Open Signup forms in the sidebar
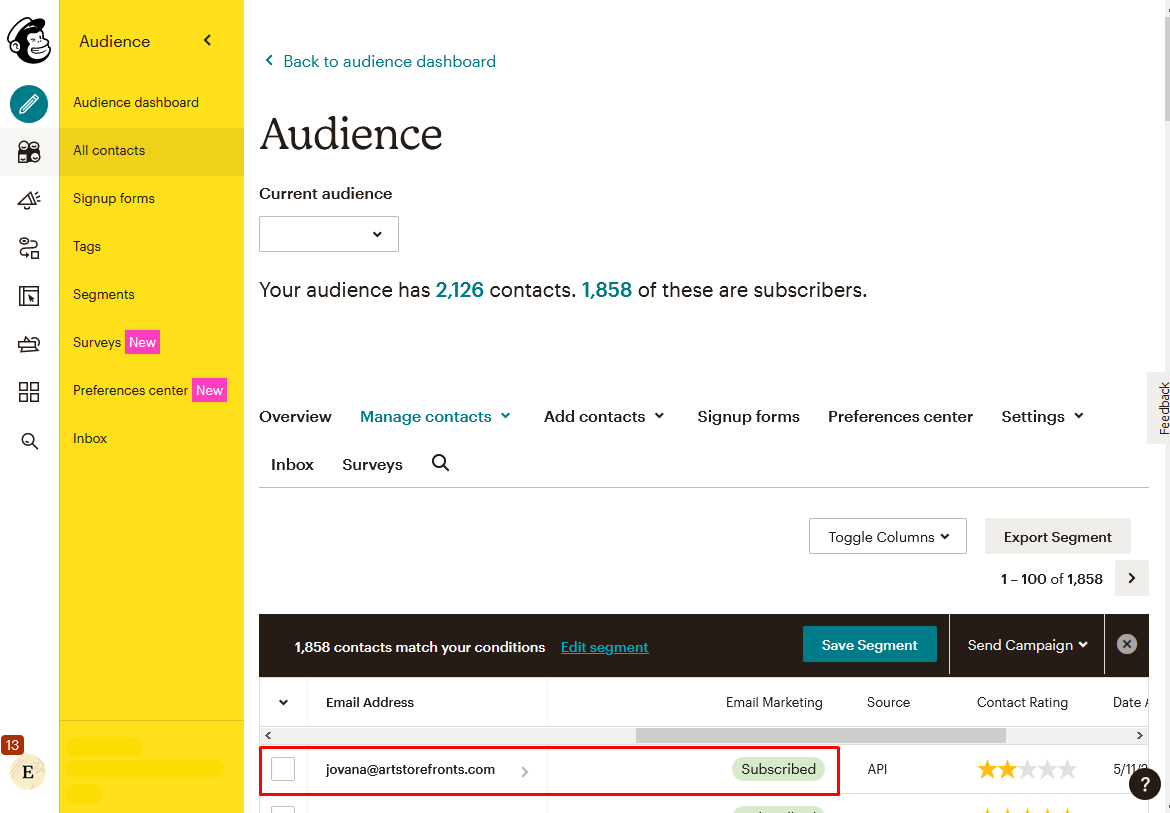 pos(151,198)
